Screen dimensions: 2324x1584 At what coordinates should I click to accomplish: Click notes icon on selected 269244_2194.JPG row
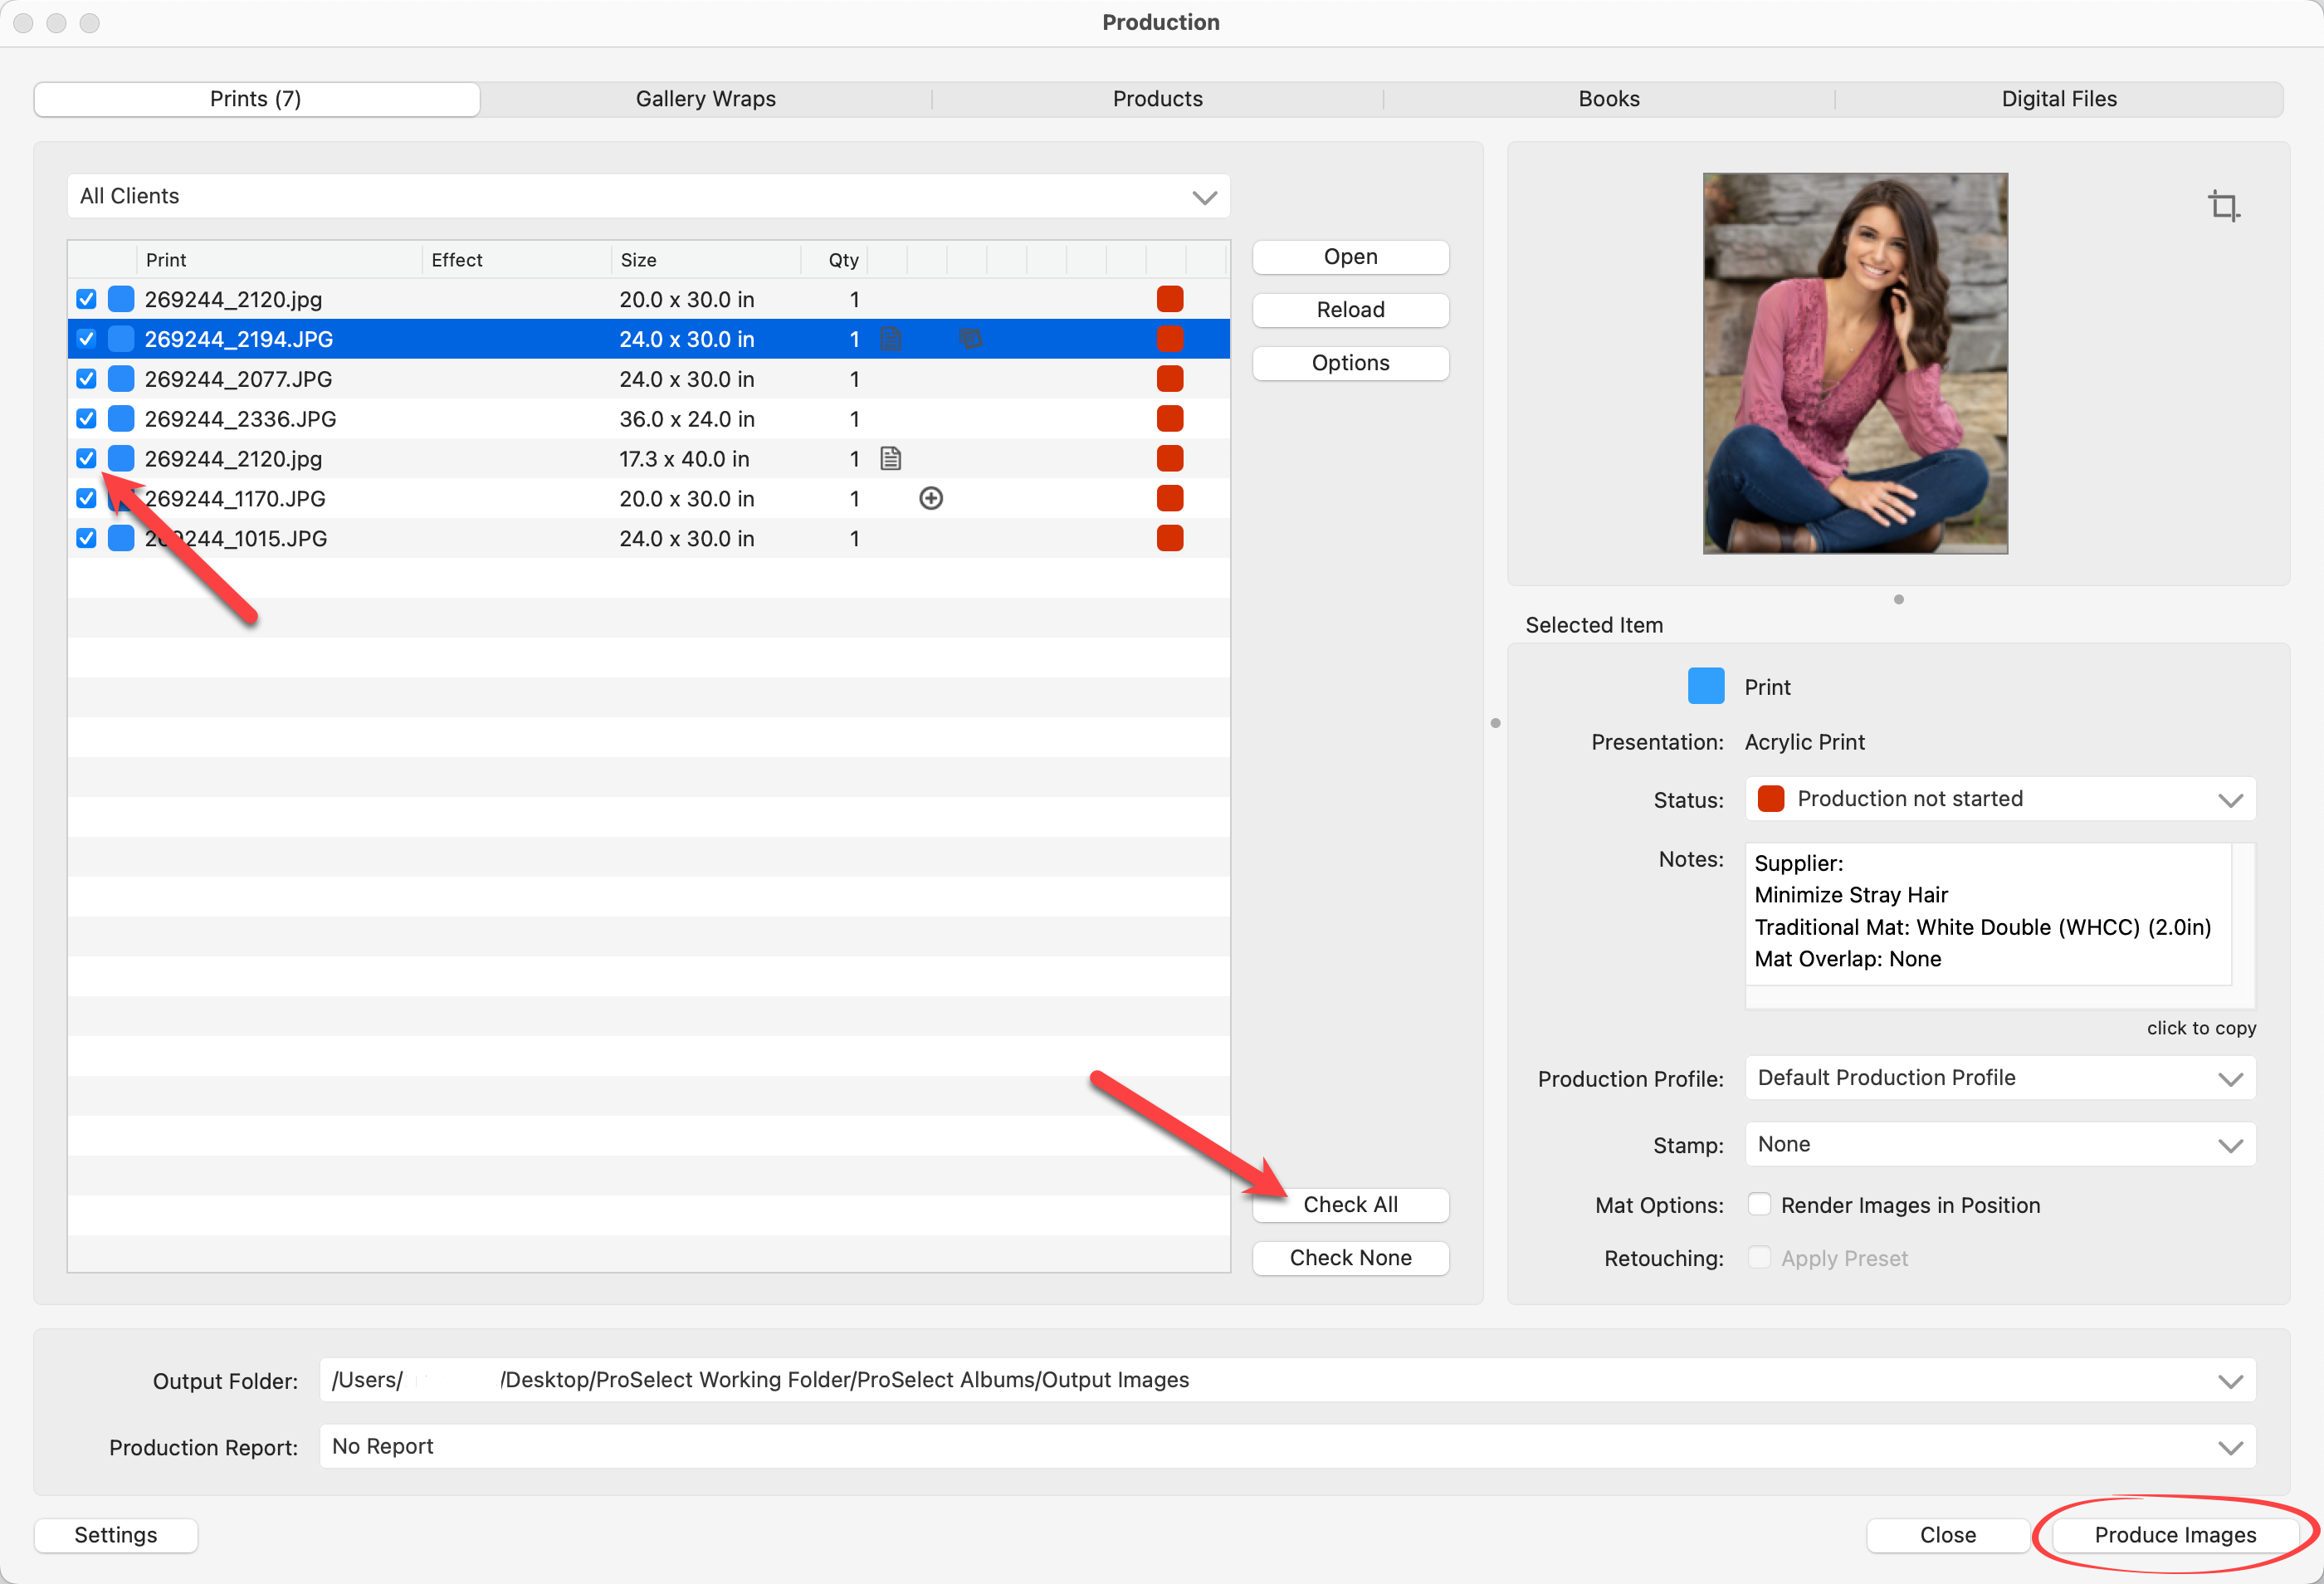pos(890,340)
